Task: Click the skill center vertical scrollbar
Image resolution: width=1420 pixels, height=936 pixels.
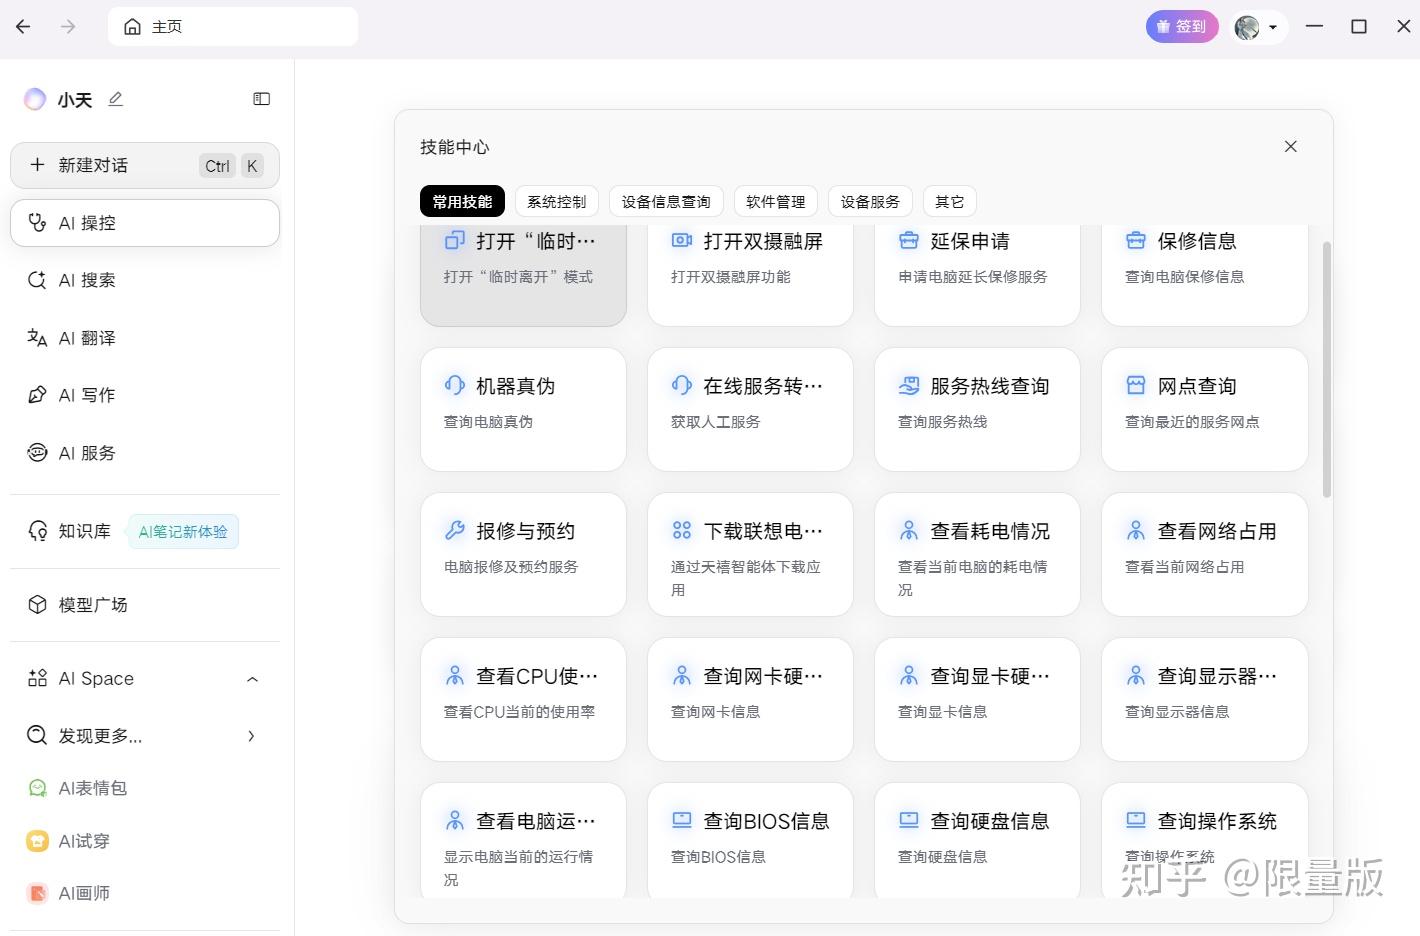Action: 1327,369
